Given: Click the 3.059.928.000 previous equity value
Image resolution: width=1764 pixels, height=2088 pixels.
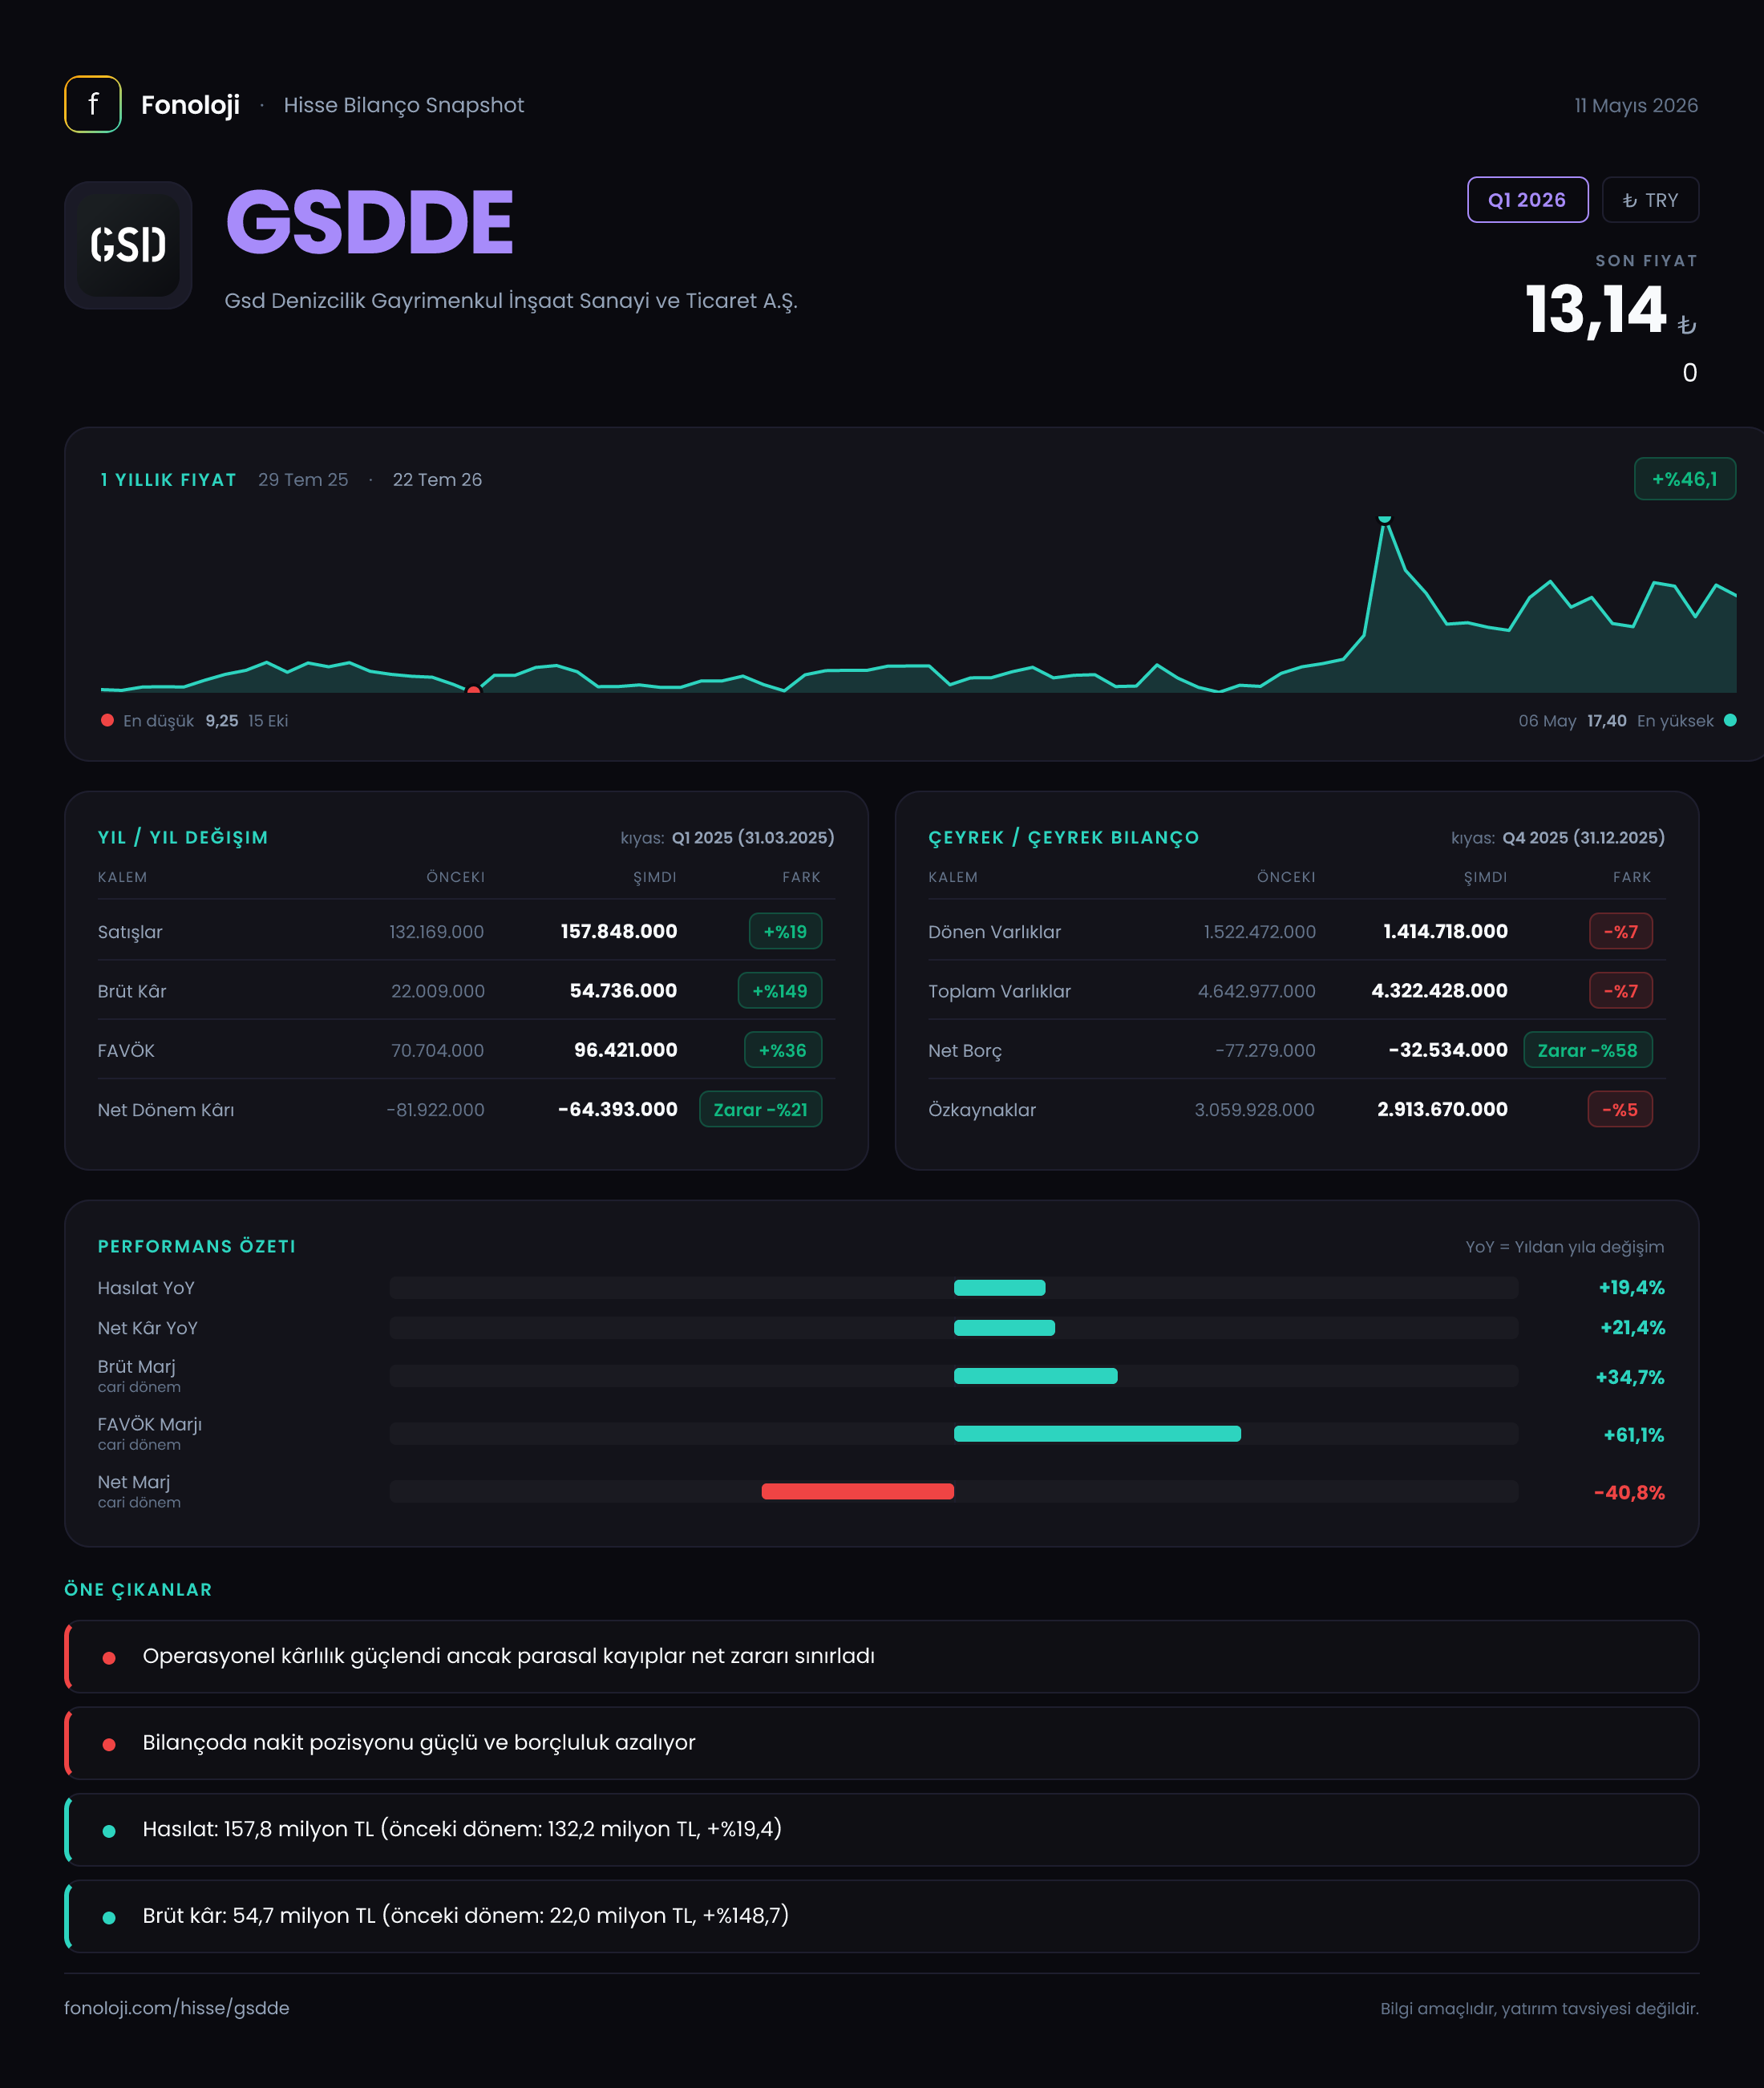Looking at the screenshot, I should [1255, 1110].
